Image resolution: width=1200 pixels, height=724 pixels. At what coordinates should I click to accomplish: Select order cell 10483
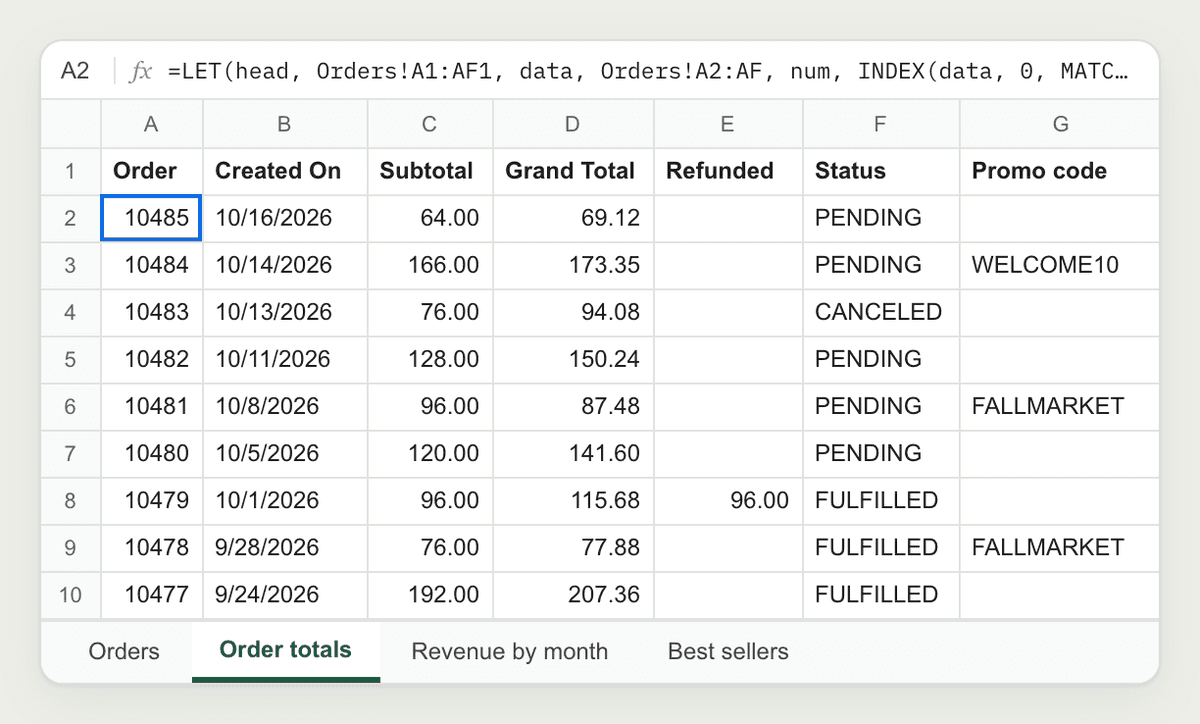coord(152,312)
